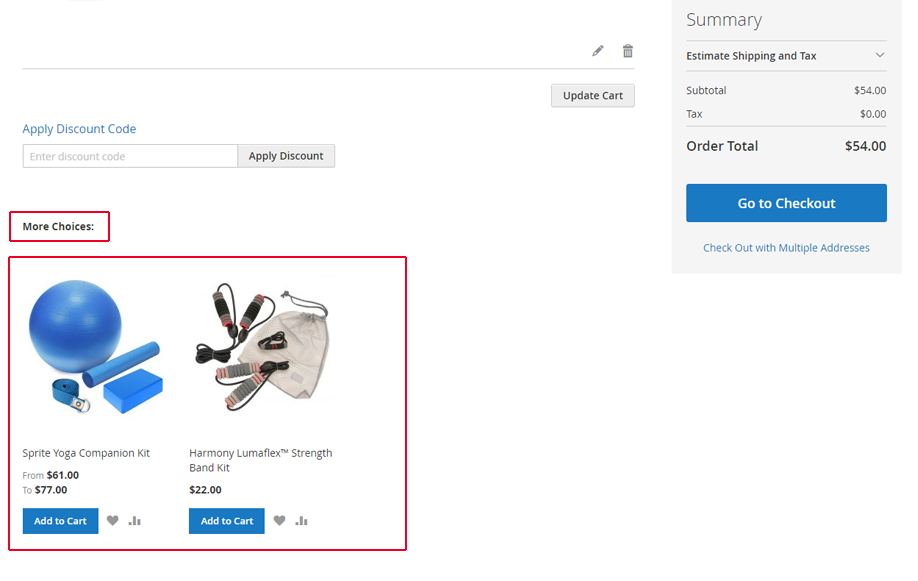This screenshot has height=581, width=918.
Task: Add Sprite Yoga Companion Kit to cart
Action: 60,521
